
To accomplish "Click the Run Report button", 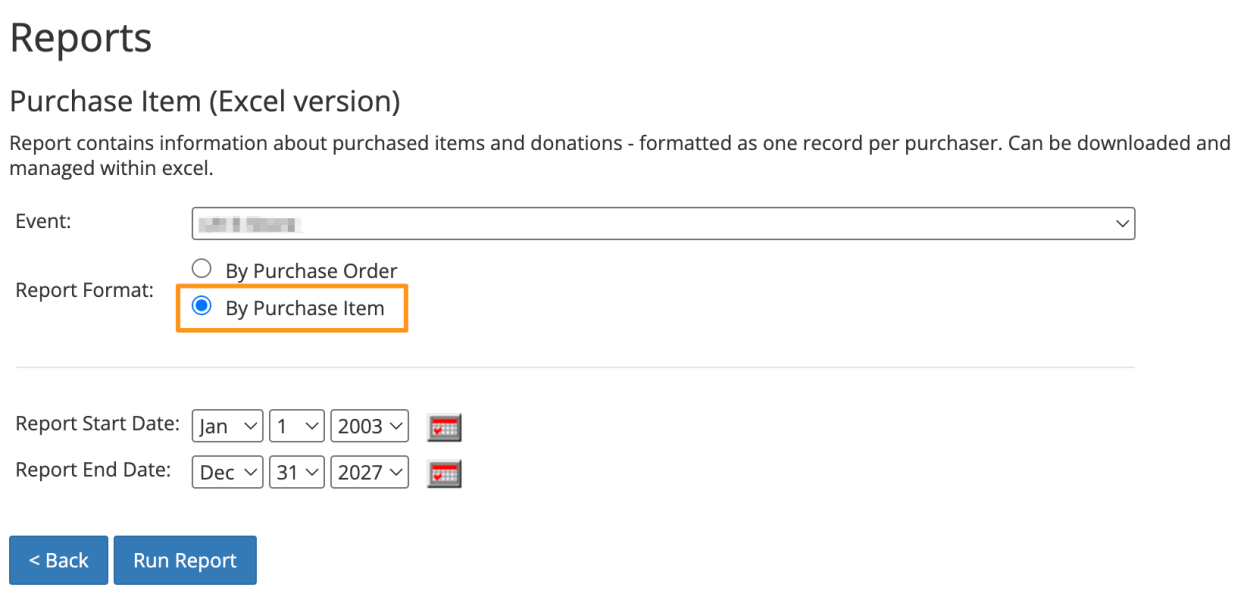I will coord(185,560).
